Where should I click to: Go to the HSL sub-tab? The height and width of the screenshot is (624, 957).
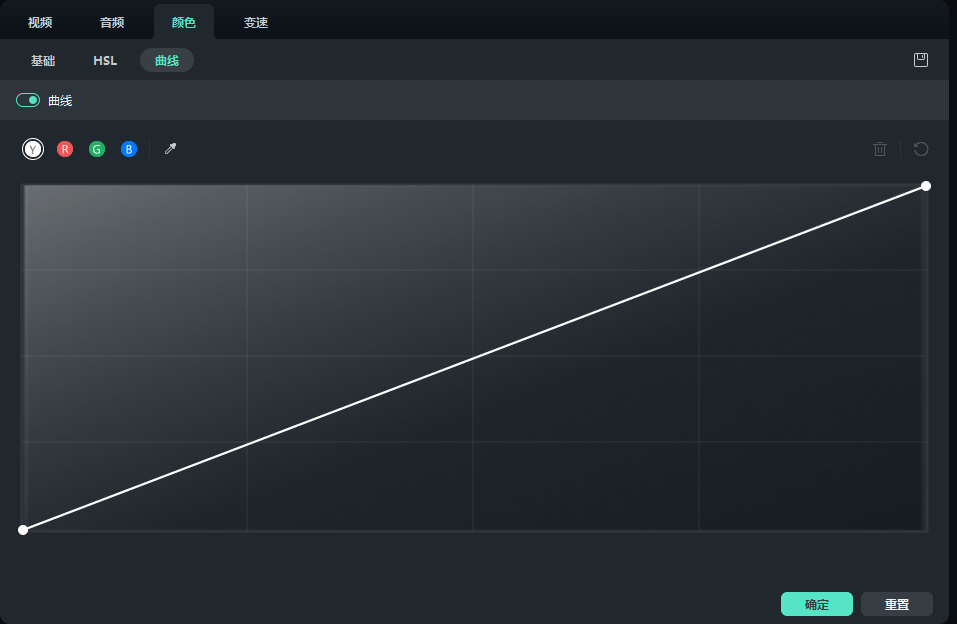(x=105, y=60)
